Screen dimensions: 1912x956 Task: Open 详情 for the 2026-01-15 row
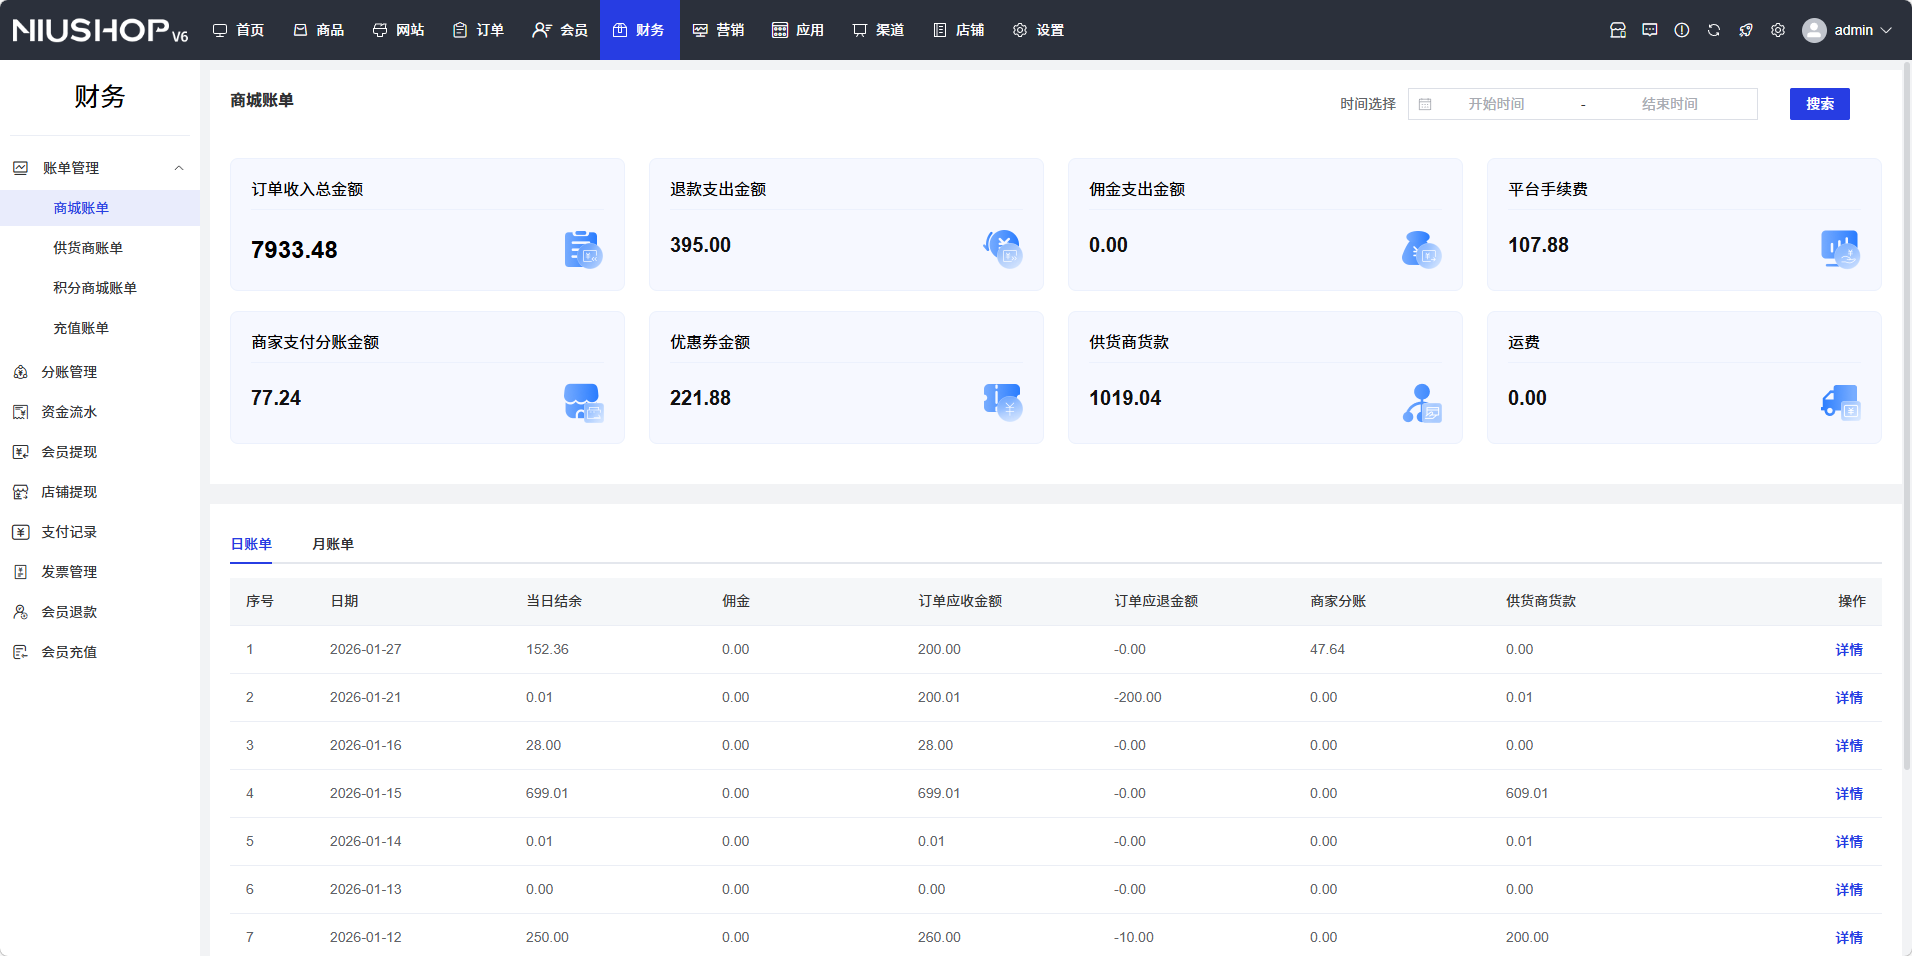1848,794
